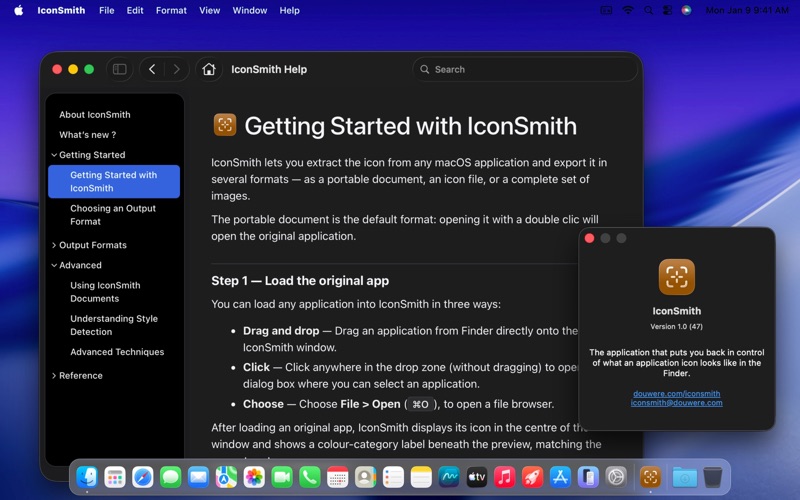The height and width of the screenshot is (500, 800).
Task: Open Choosing an Output Format topic
Action: (x=113, y=215)
